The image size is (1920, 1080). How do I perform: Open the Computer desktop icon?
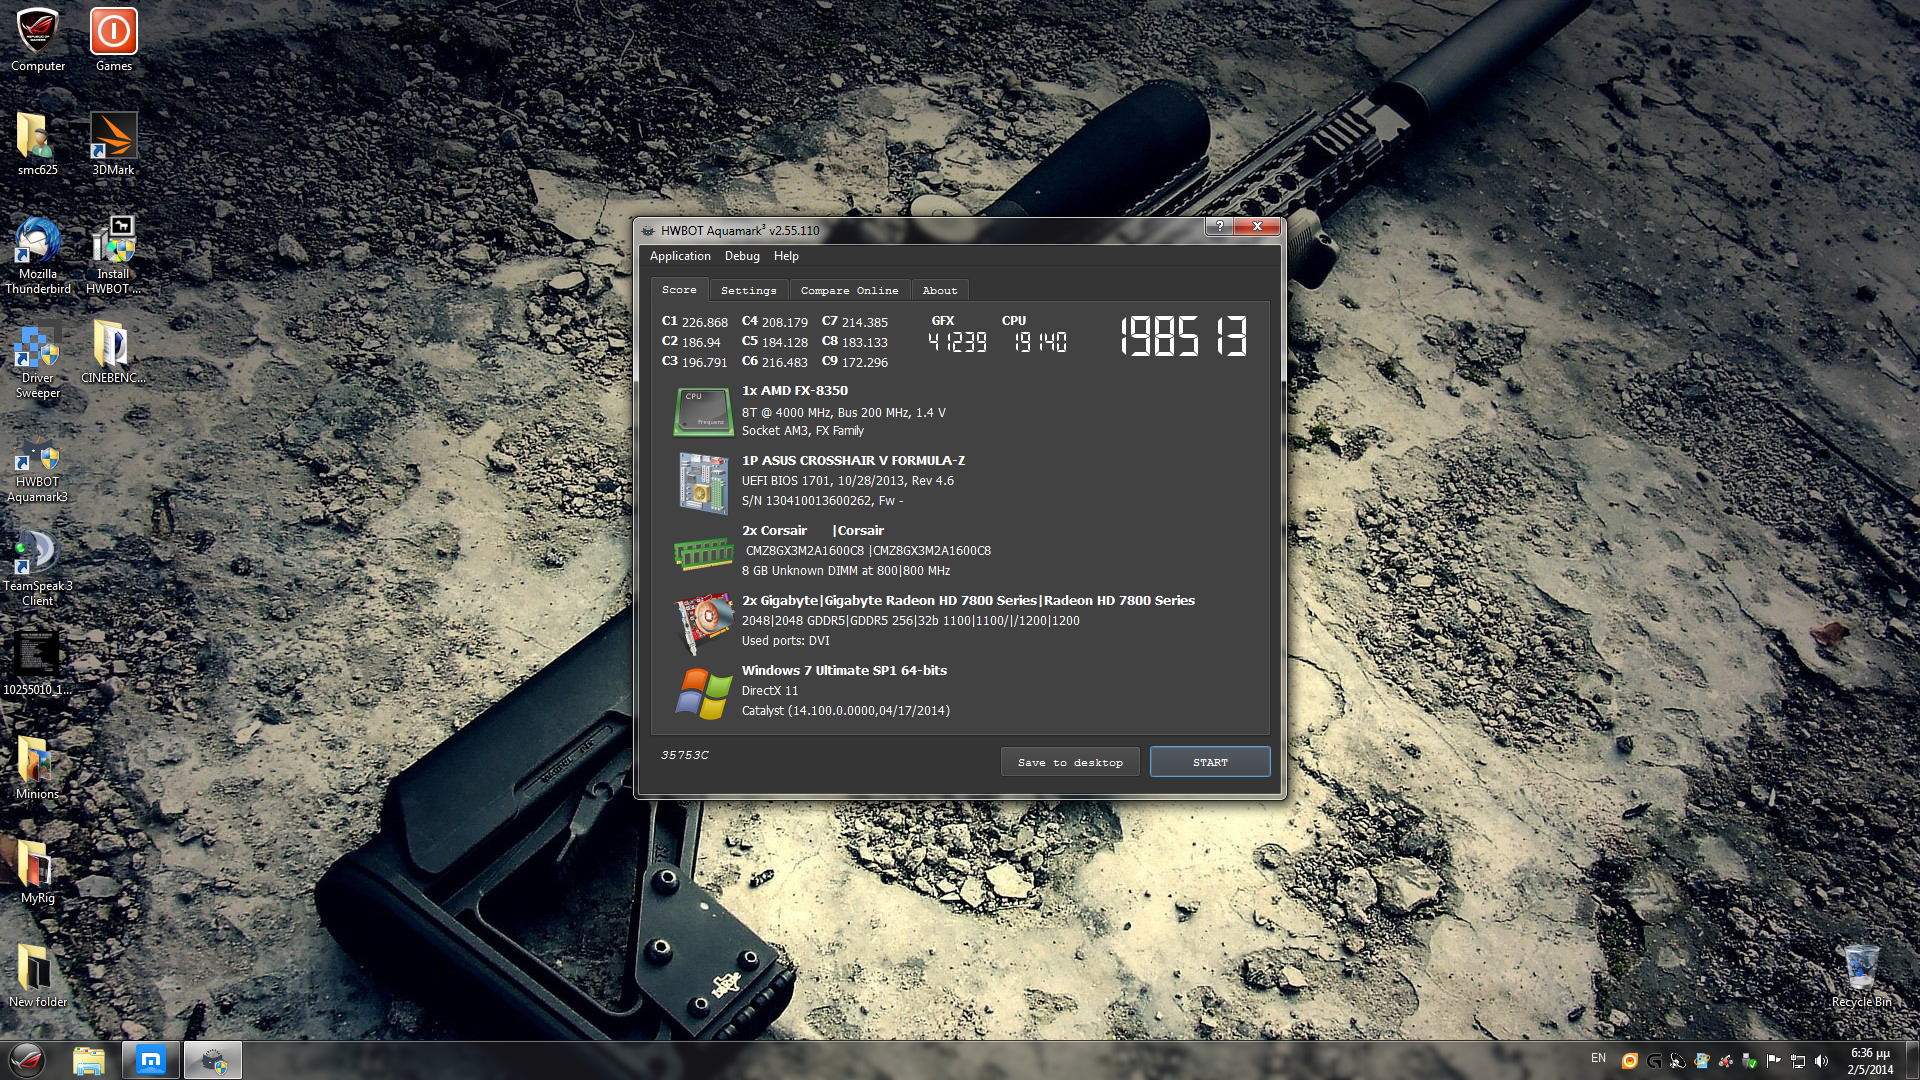click(38, 40)
